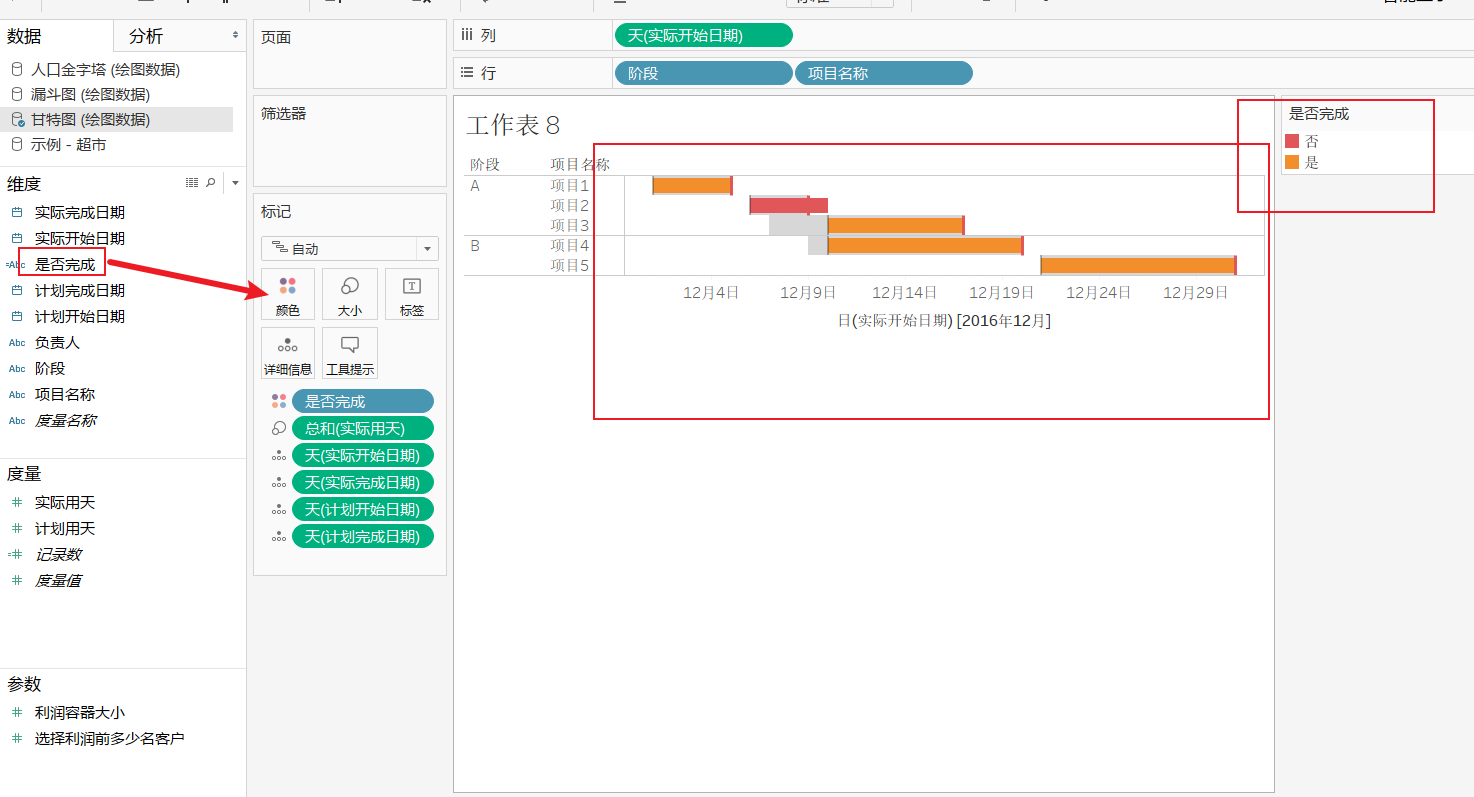Click the 是否完成 legend title
The image size is (1474, 797).
[1319, 114]
